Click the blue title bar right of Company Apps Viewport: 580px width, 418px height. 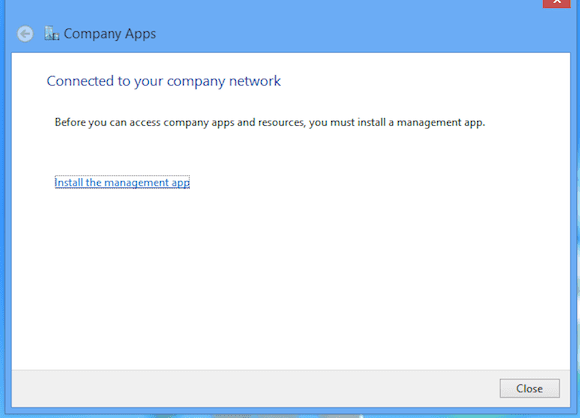click(x=348, y=33)
